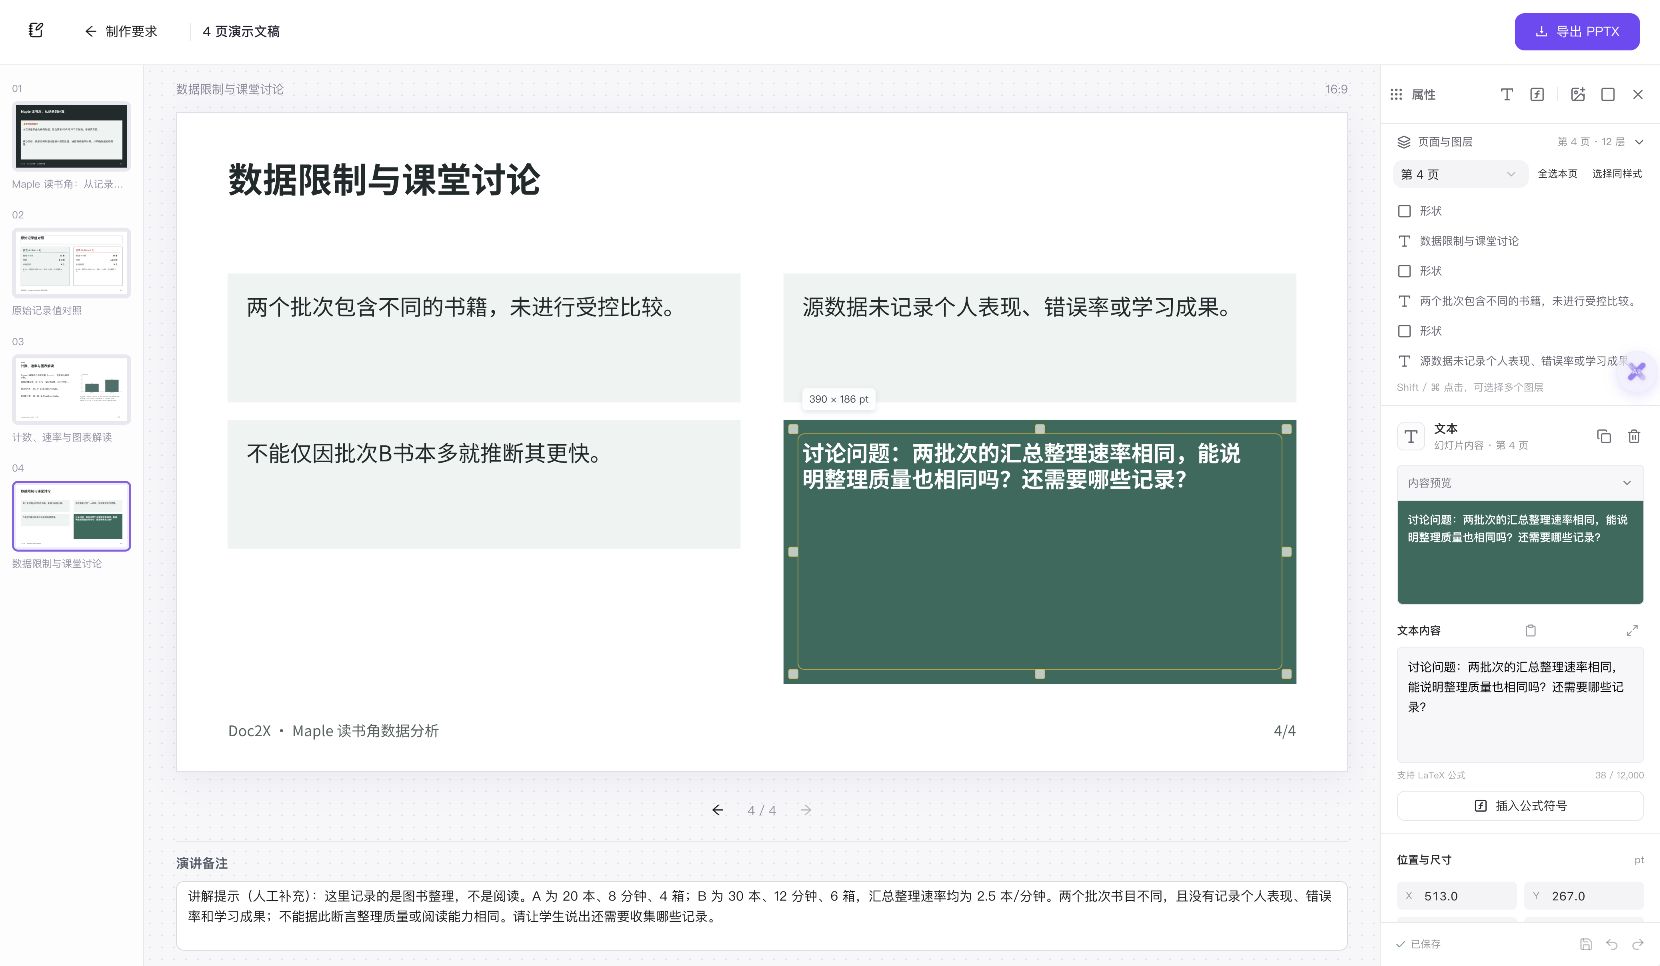Open the 第 4 页 page dropdown
The width and height of the screenshot is (1660, 966).
(x=1460, y=174)
